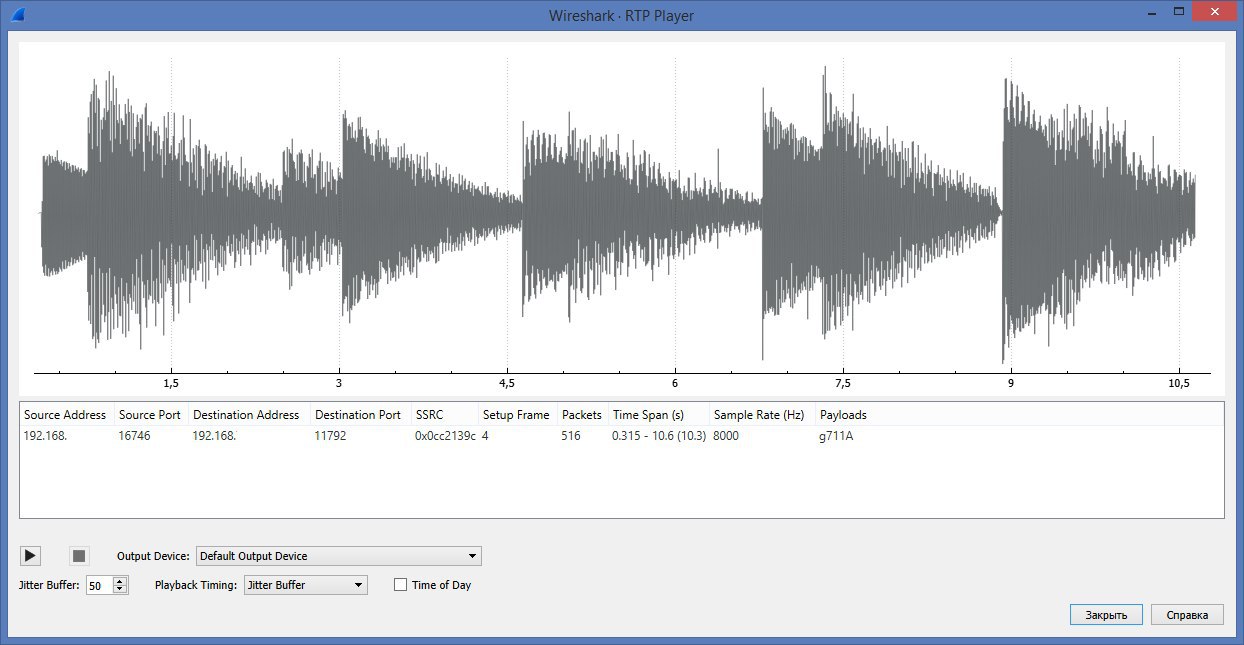Select the stream row with source port 16746
The image size is (1244, 645).
click(622, 436)
